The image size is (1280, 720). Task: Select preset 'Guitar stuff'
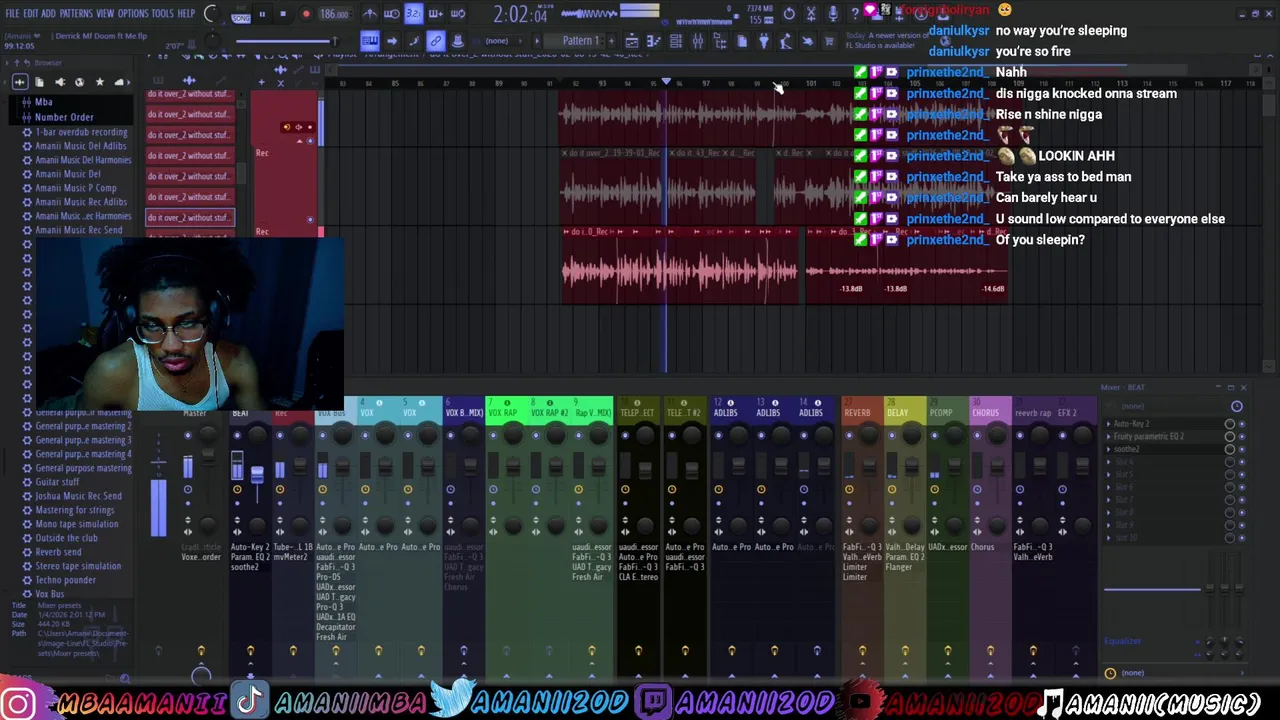point(57,482)
